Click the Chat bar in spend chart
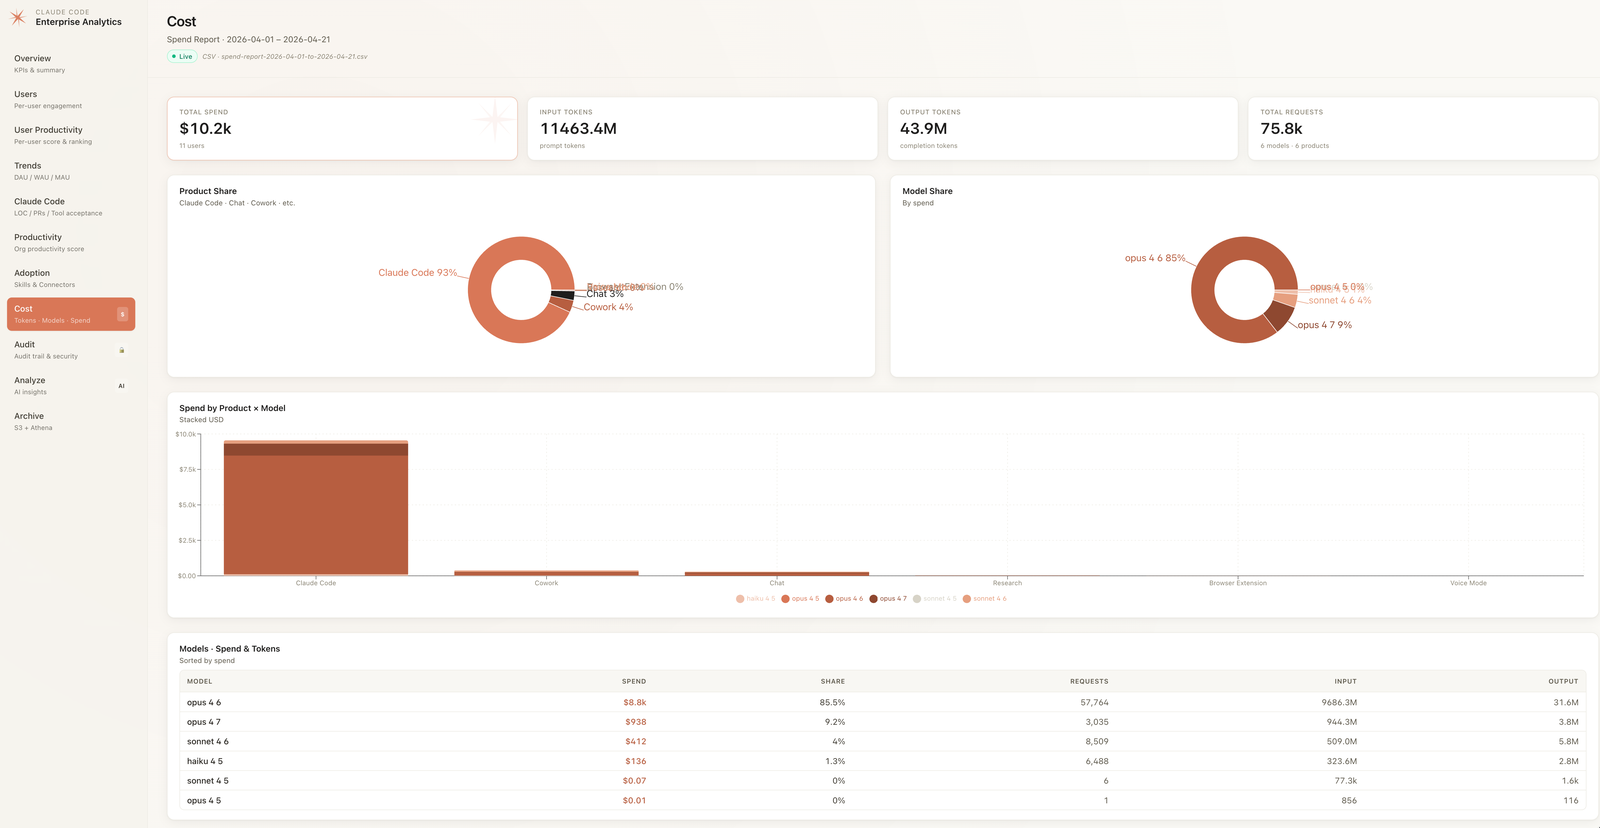This screenshot has height=828, width=1600. [777, 574]
